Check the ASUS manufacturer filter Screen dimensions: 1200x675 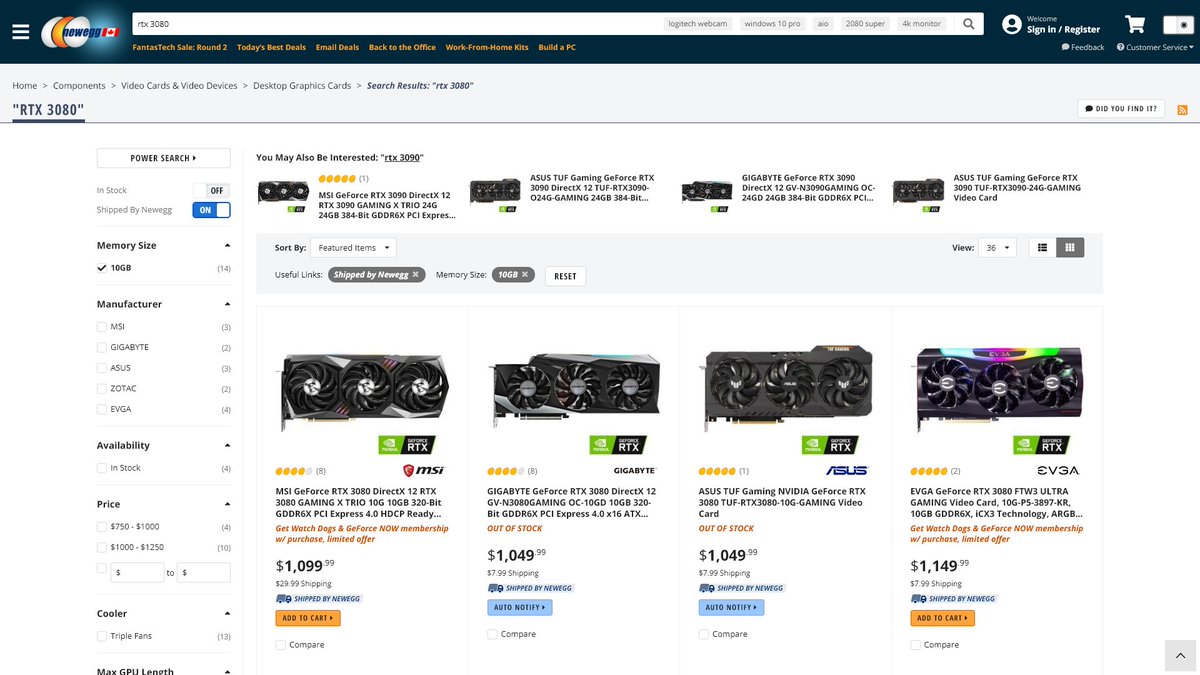pyautogui.click(x=102, y=368)
